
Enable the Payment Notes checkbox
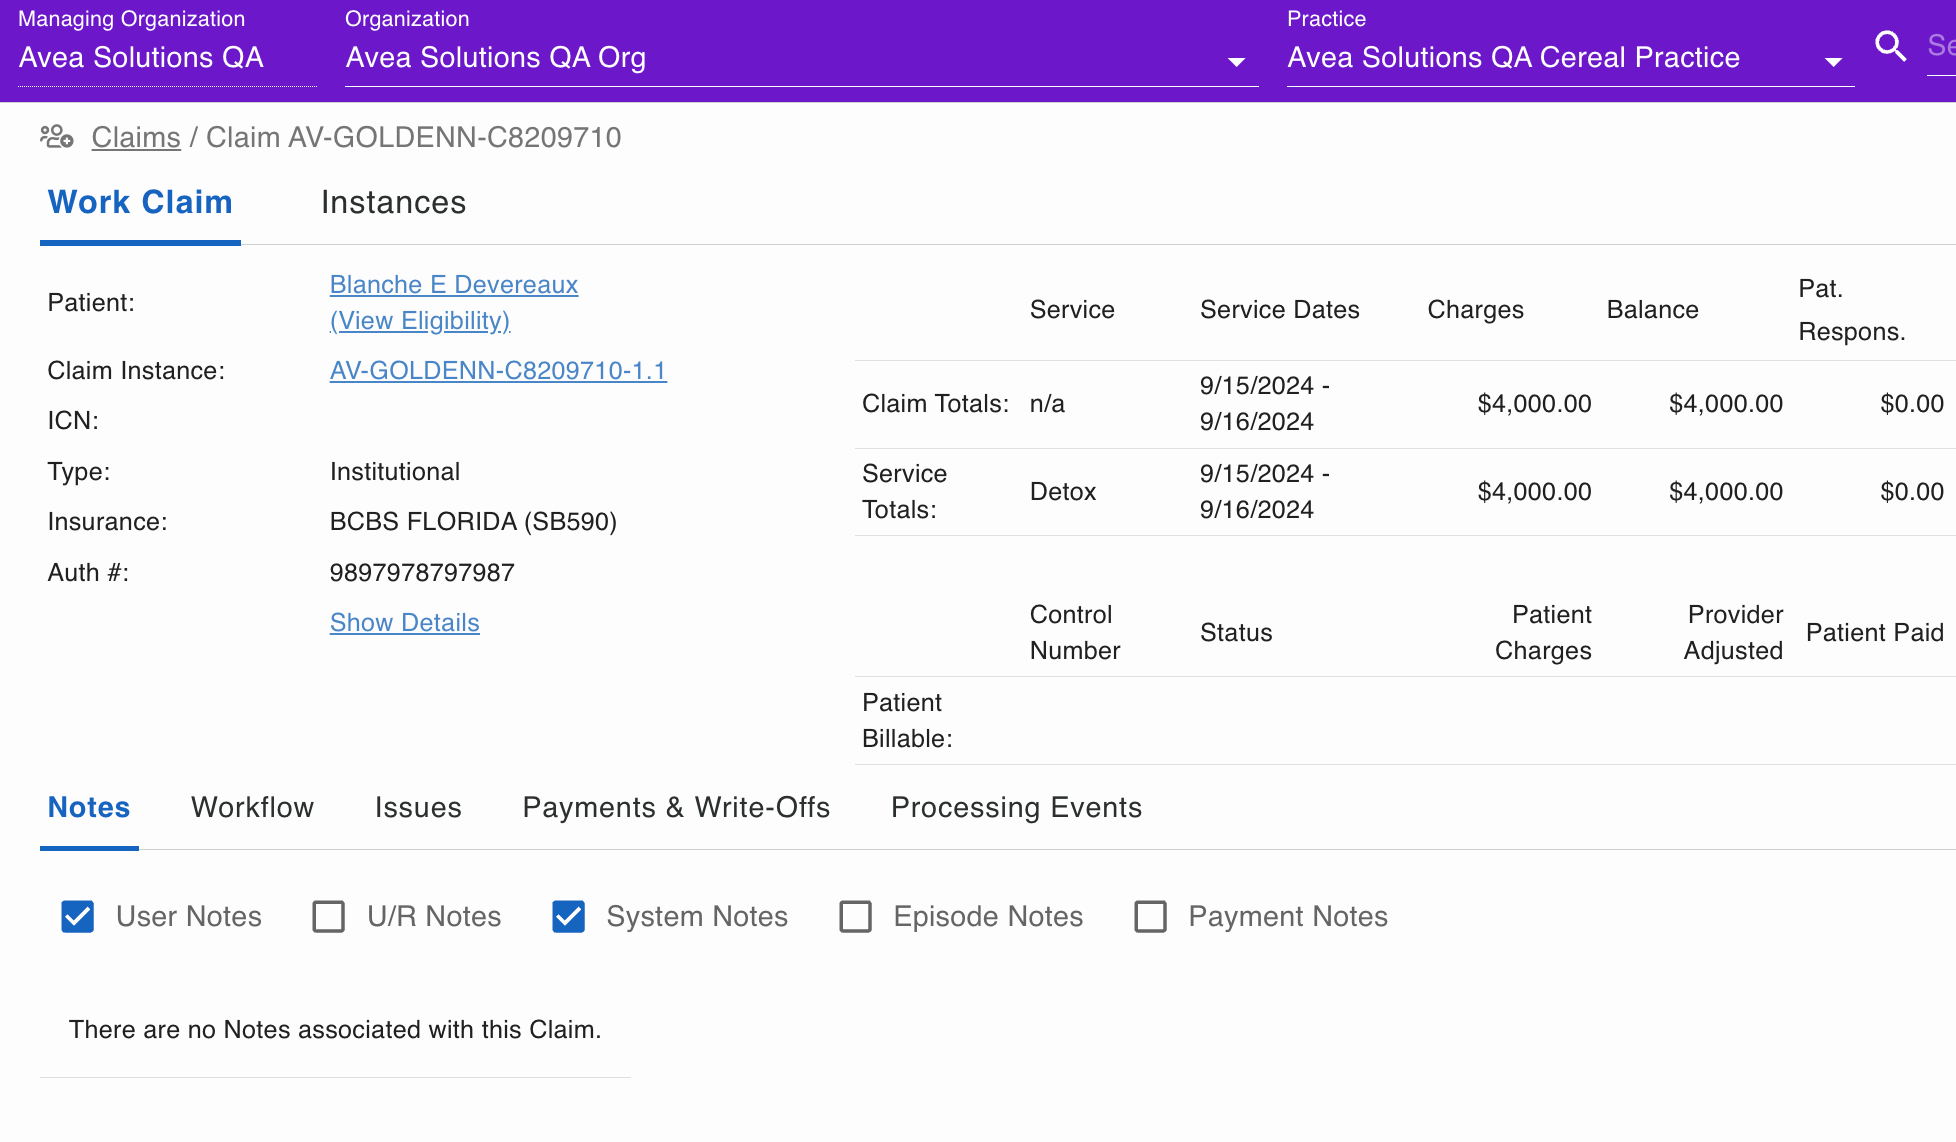click(x=1150, y=916)
